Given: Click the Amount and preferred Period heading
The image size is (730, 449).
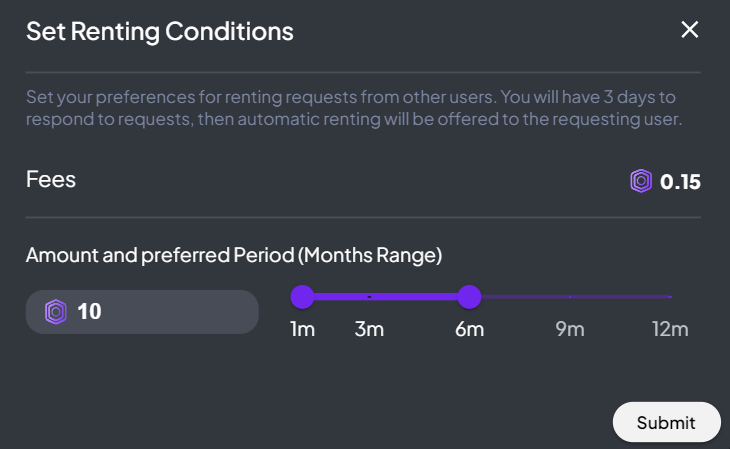Looking at the screenshot, I should click(x=234, y=255).
